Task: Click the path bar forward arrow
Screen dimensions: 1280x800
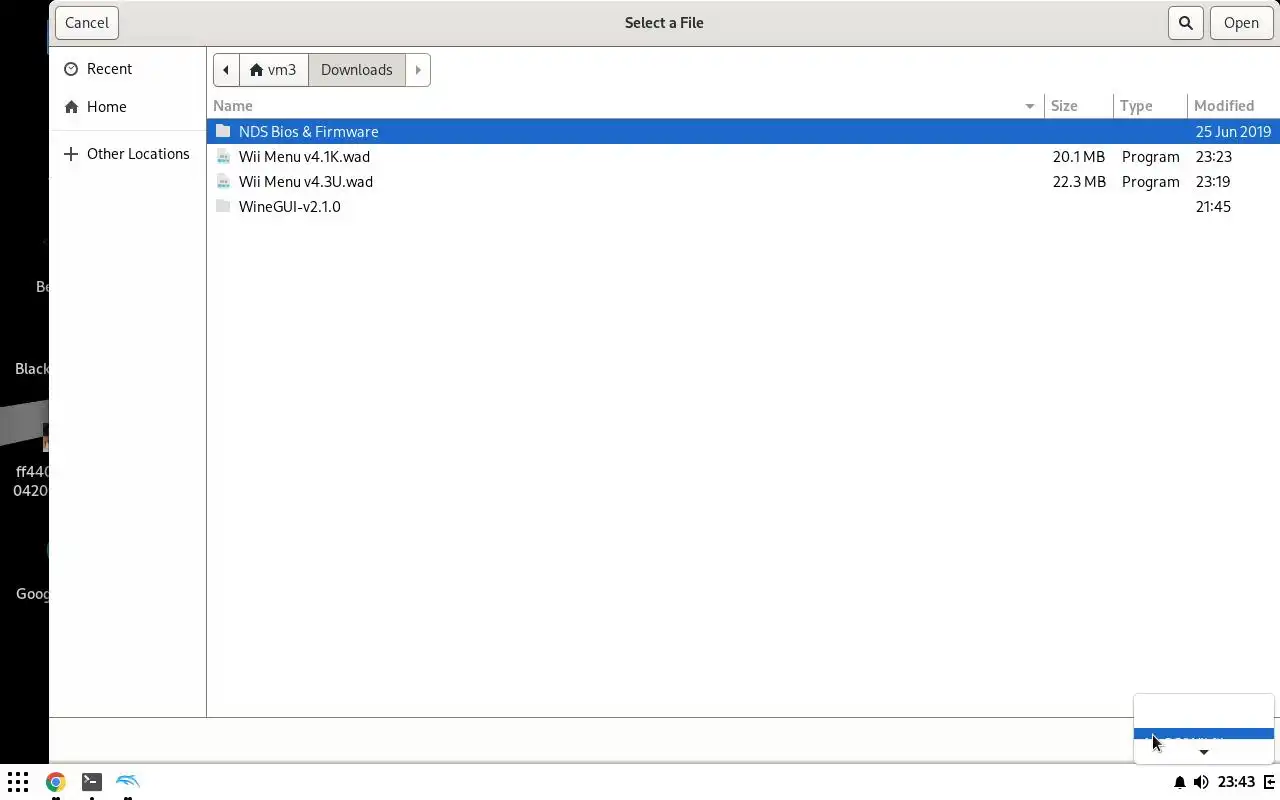Action: (x=418, y=70)
